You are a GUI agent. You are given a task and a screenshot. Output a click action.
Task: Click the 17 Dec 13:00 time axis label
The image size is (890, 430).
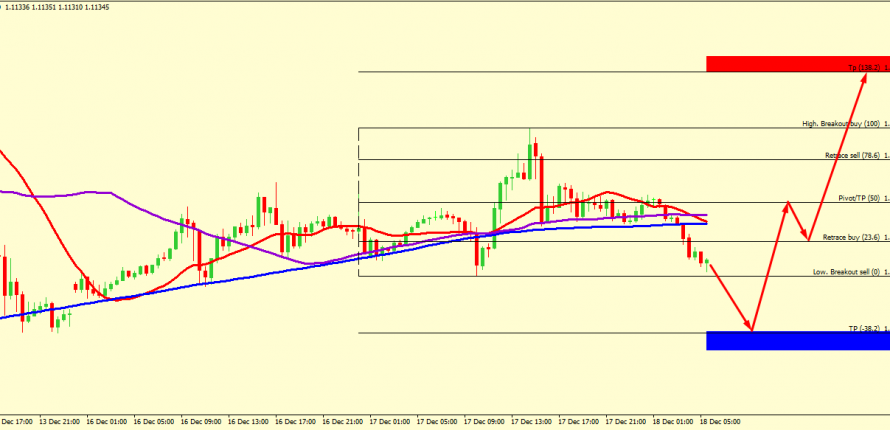tap(533, 422)
